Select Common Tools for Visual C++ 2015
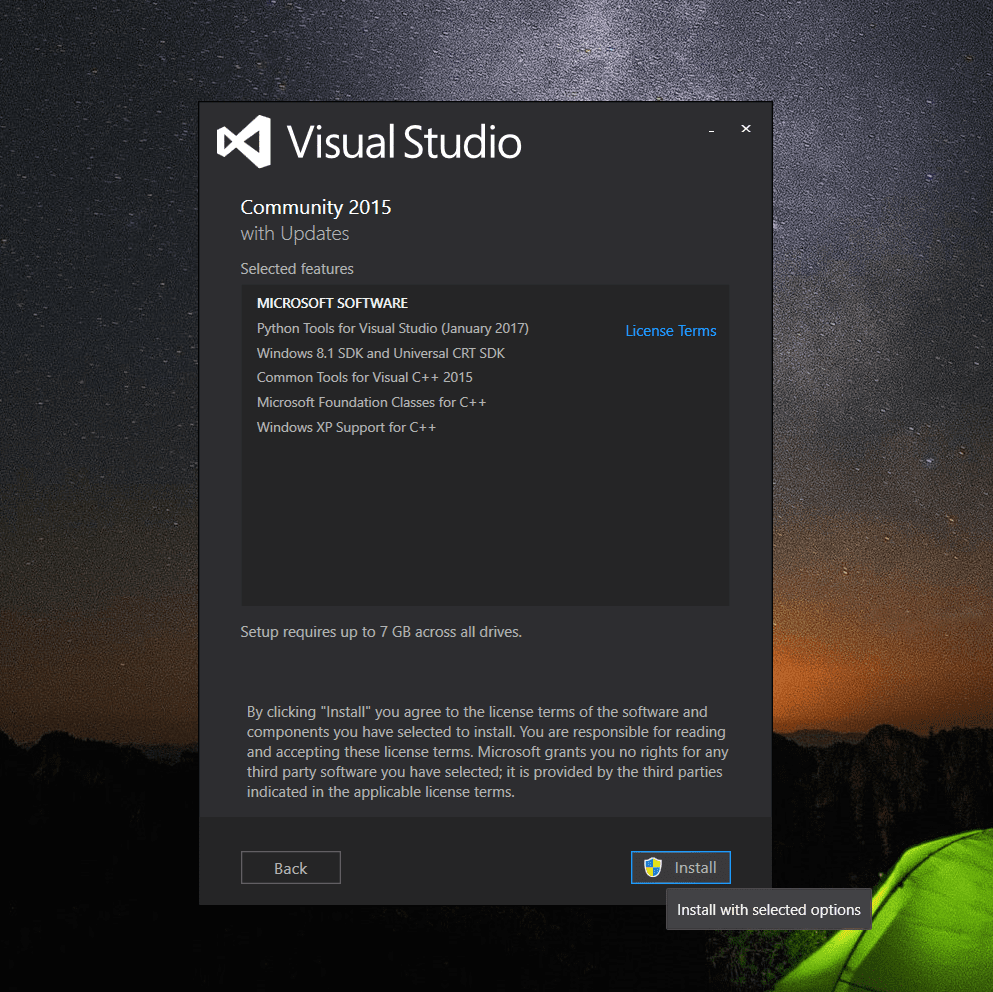 pyautogui.click(x=365, y=378)
